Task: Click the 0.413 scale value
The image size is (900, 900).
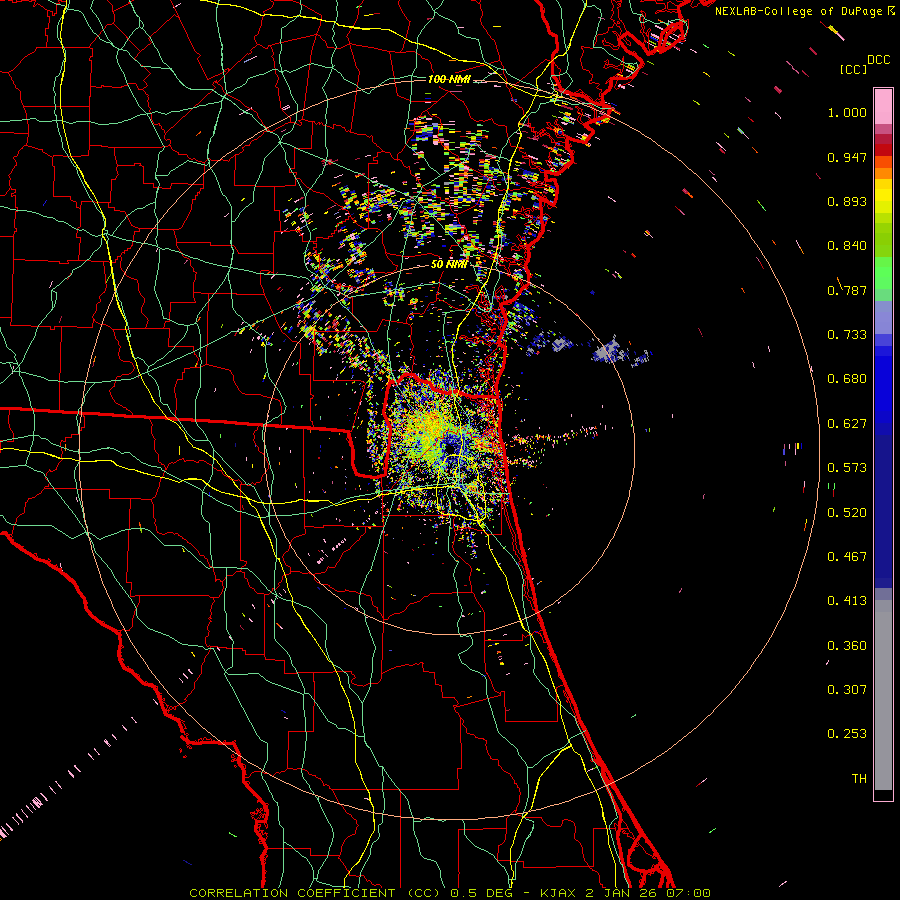Action: point(847,601)
